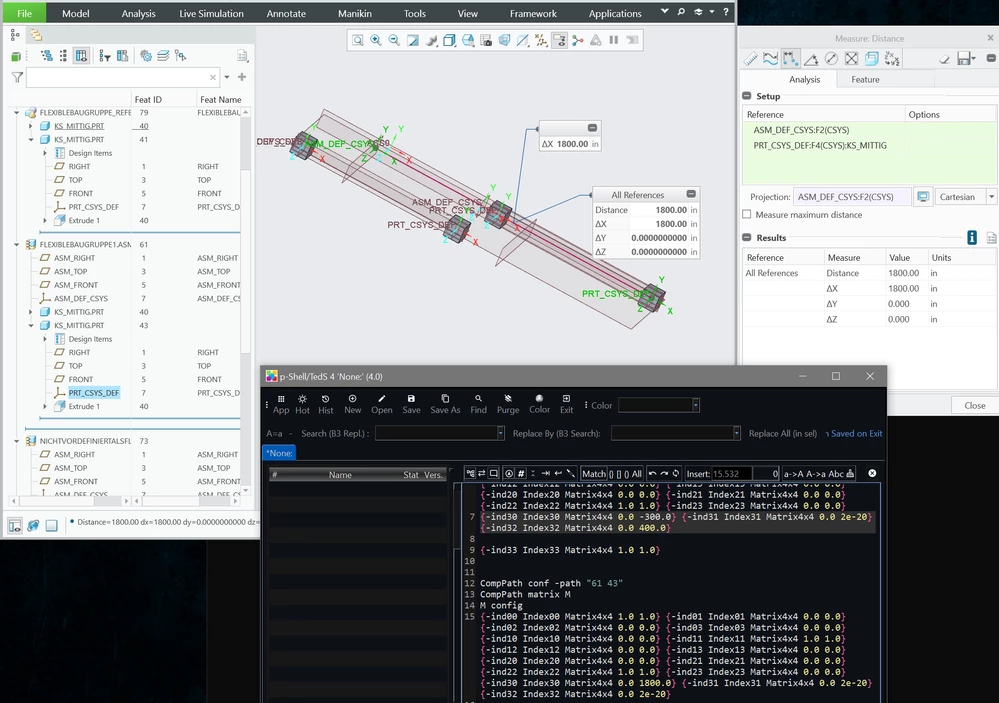Click the floppy save analysis icon
Viewport: 999px width, 703px height.
(964, 59)
